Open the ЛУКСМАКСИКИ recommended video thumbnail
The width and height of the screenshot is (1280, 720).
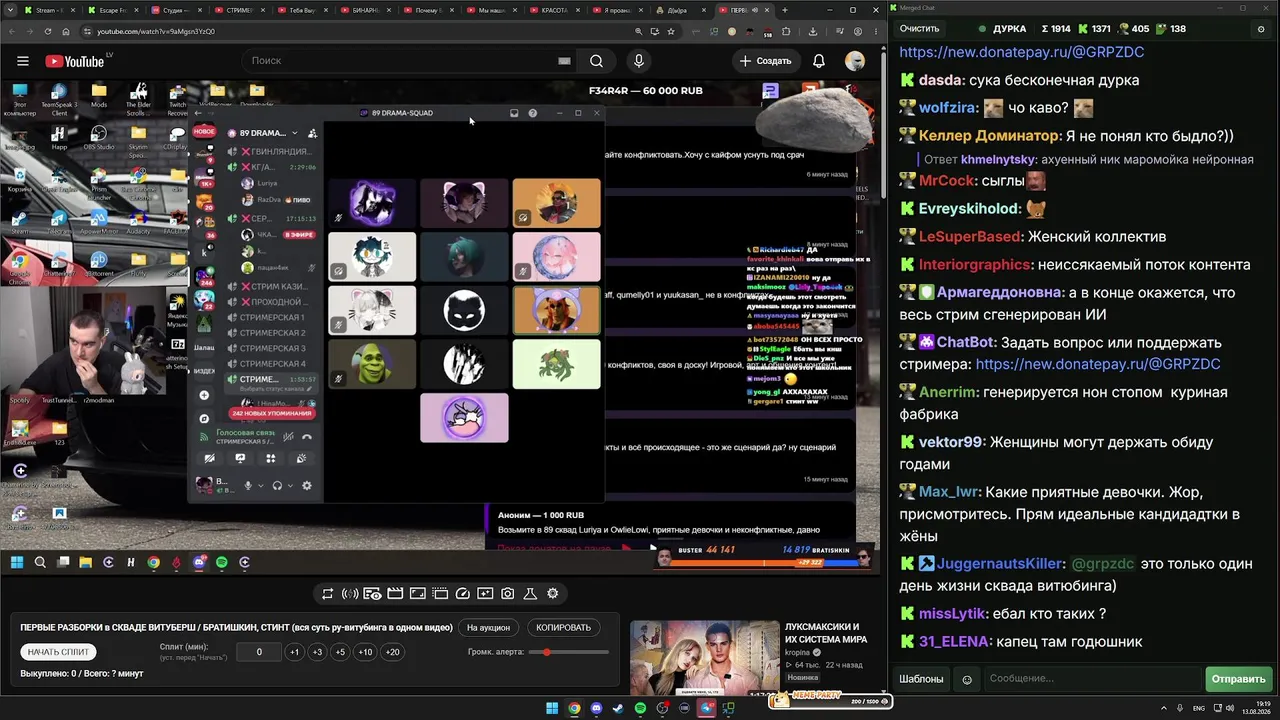click(x=705, y=659)
